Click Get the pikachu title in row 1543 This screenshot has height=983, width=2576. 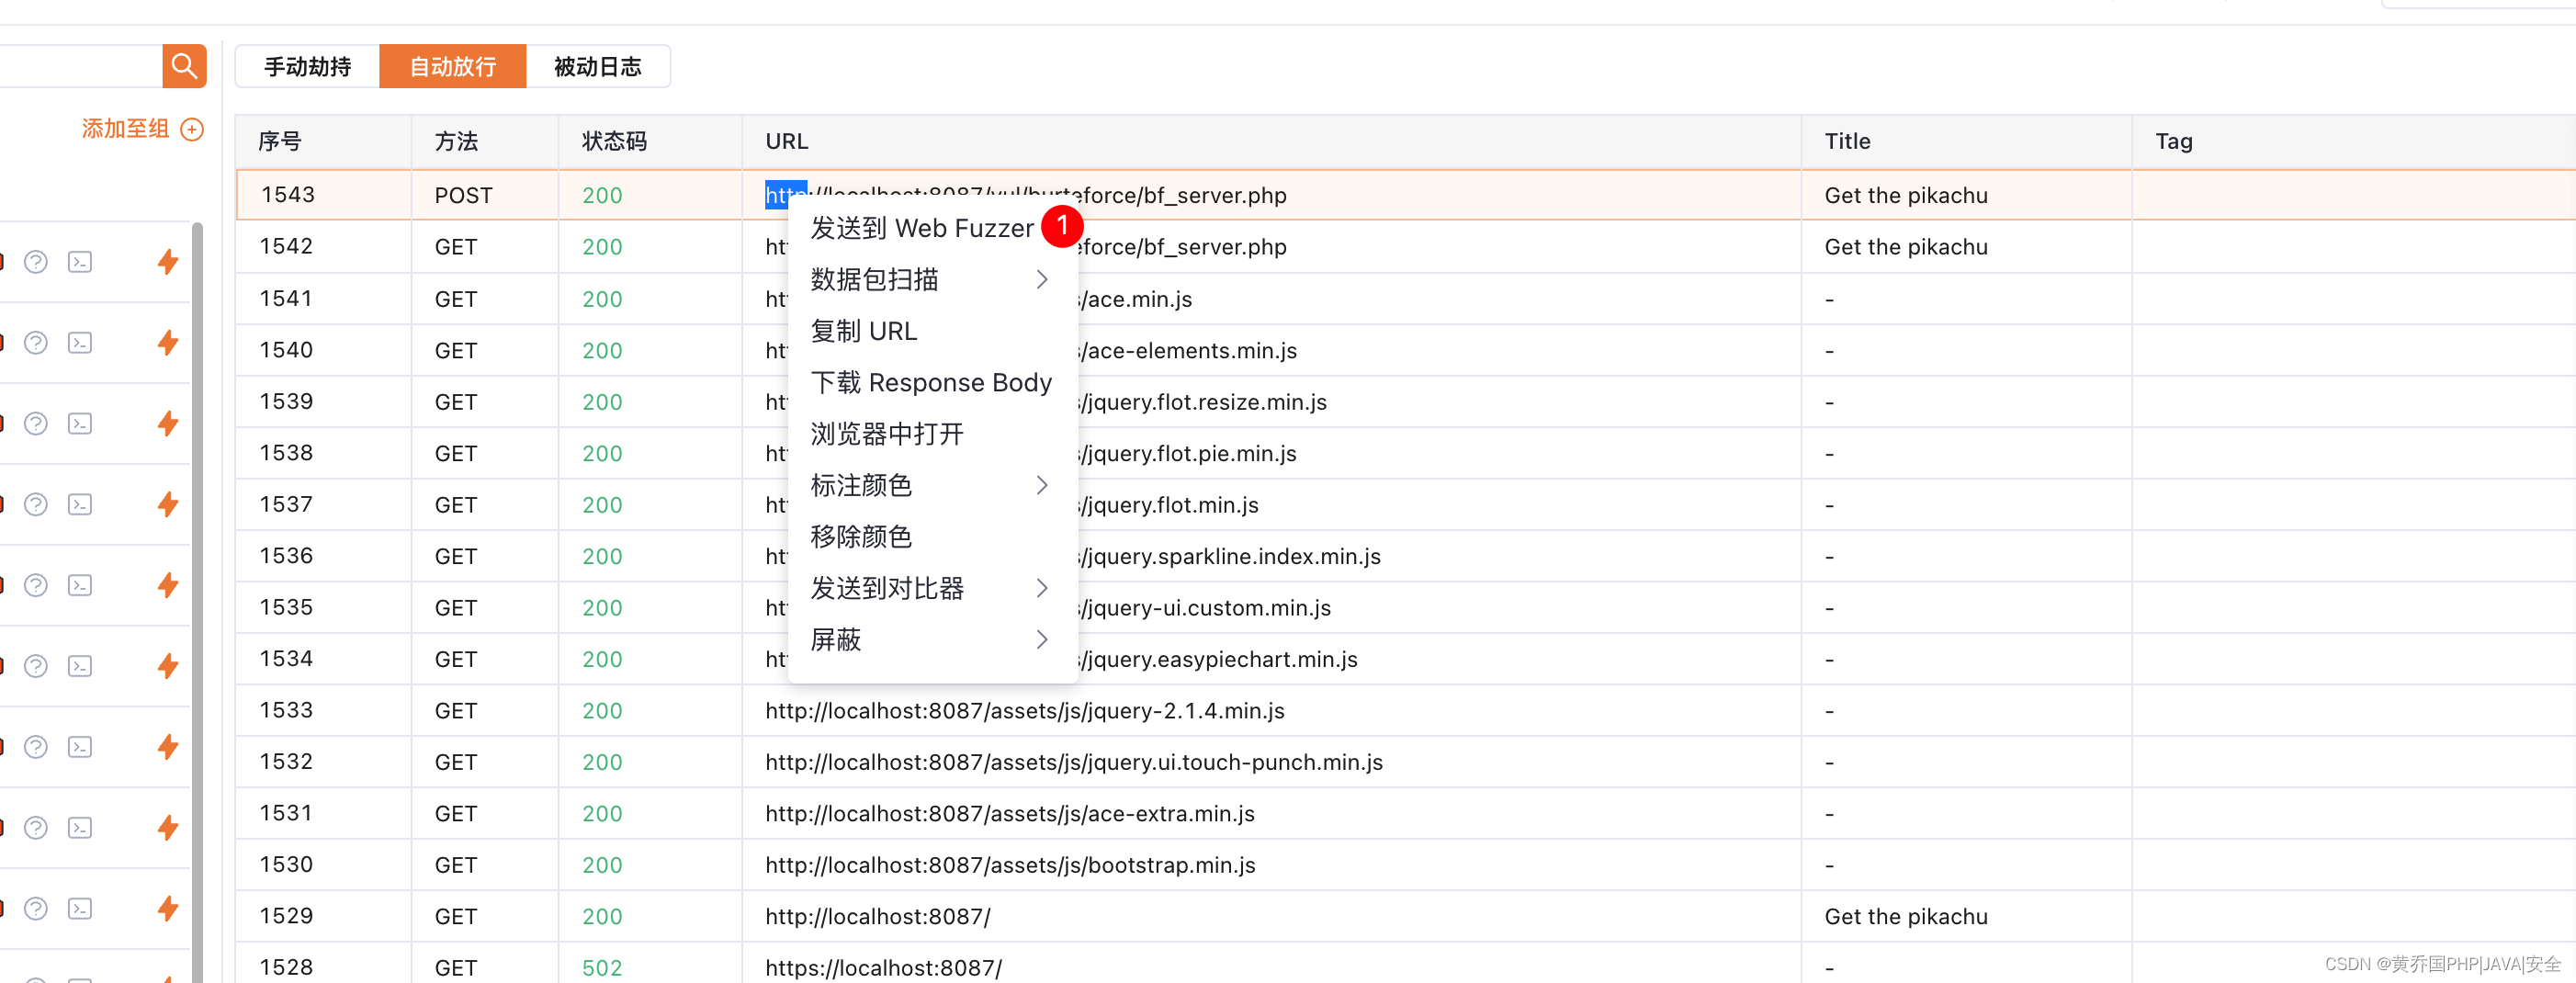point(1906,195)
